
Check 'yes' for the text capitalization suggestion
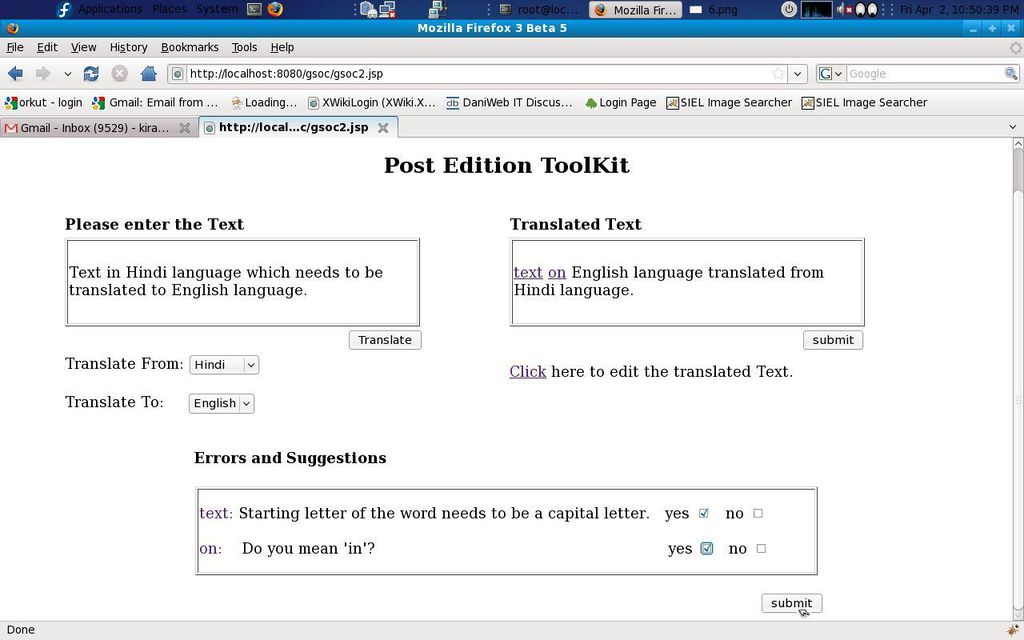coord(704,513)
